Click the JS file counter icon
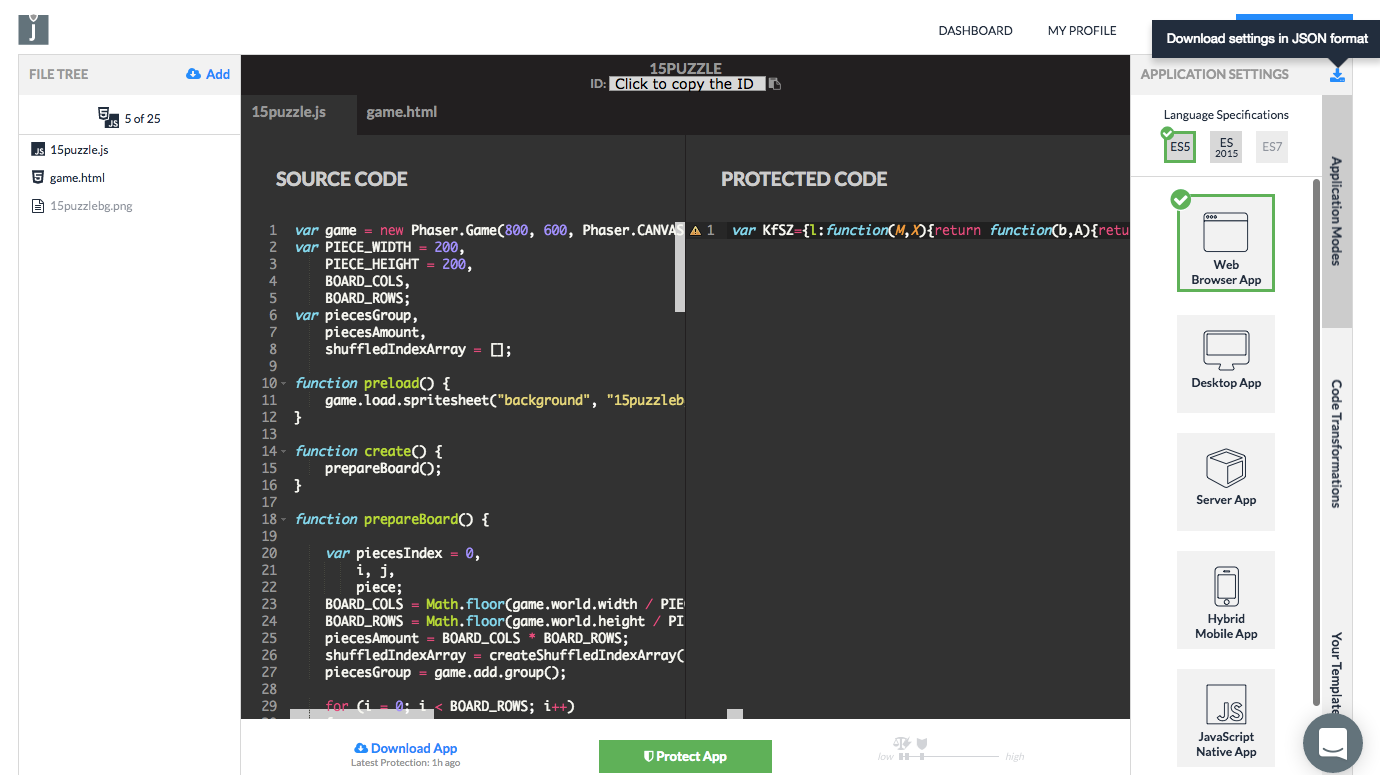Image resolution: width=1380 pixels, height=775 pixels. (108, 117)
